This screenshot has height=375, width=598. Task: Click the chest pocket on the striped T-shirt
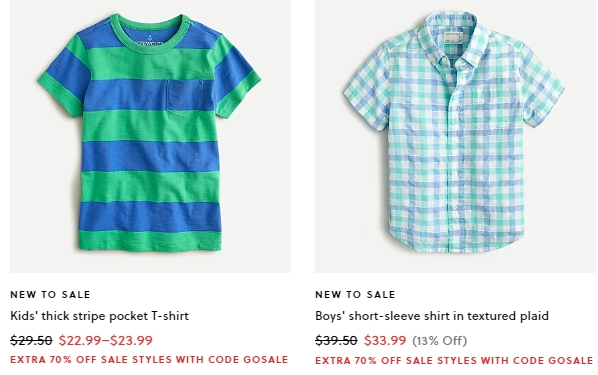(185, 97)
